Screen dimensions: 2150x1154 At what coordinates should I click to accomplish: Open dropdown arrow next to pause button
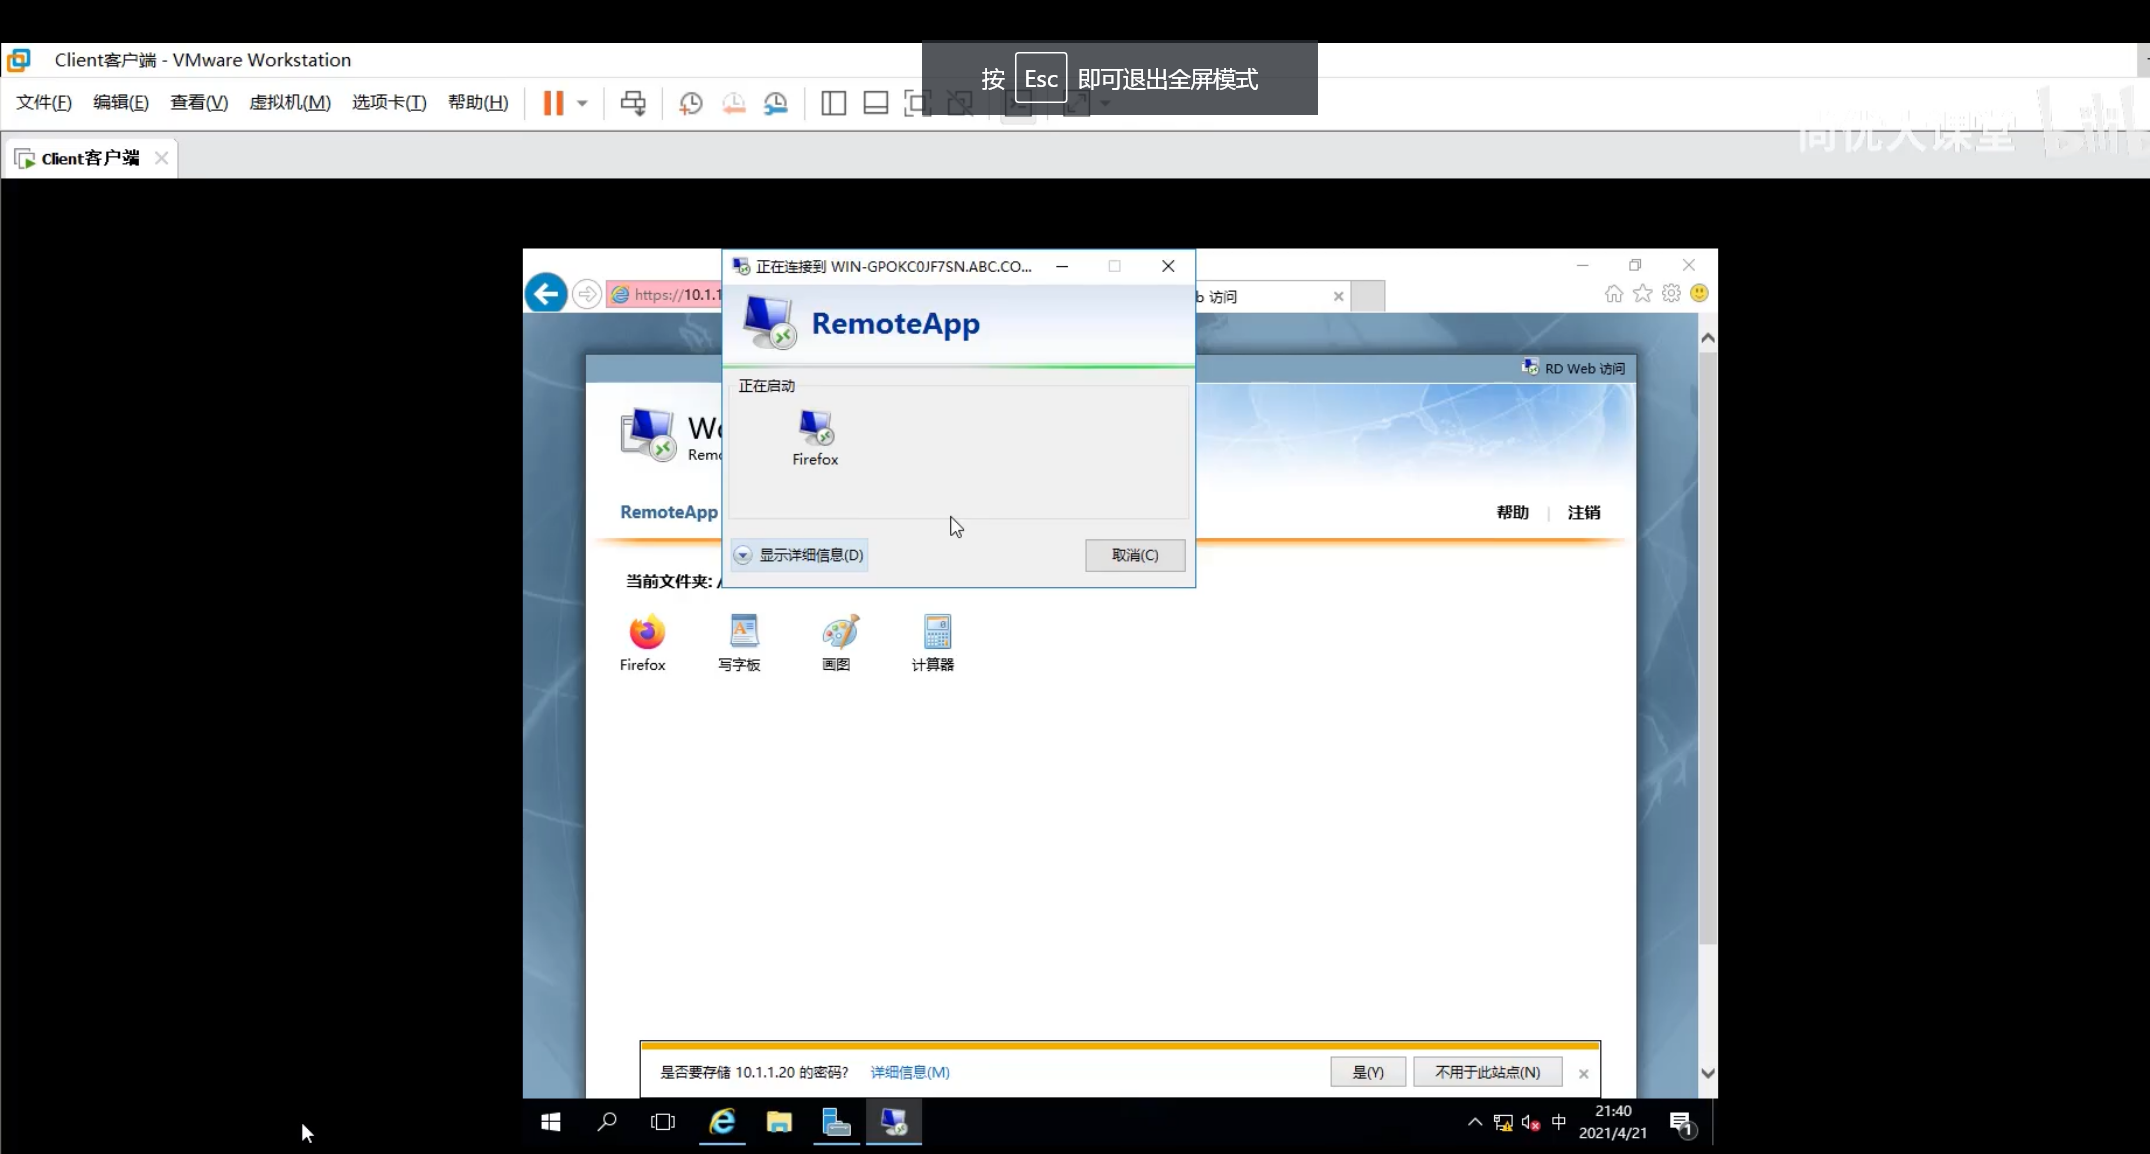pos(582,103)
